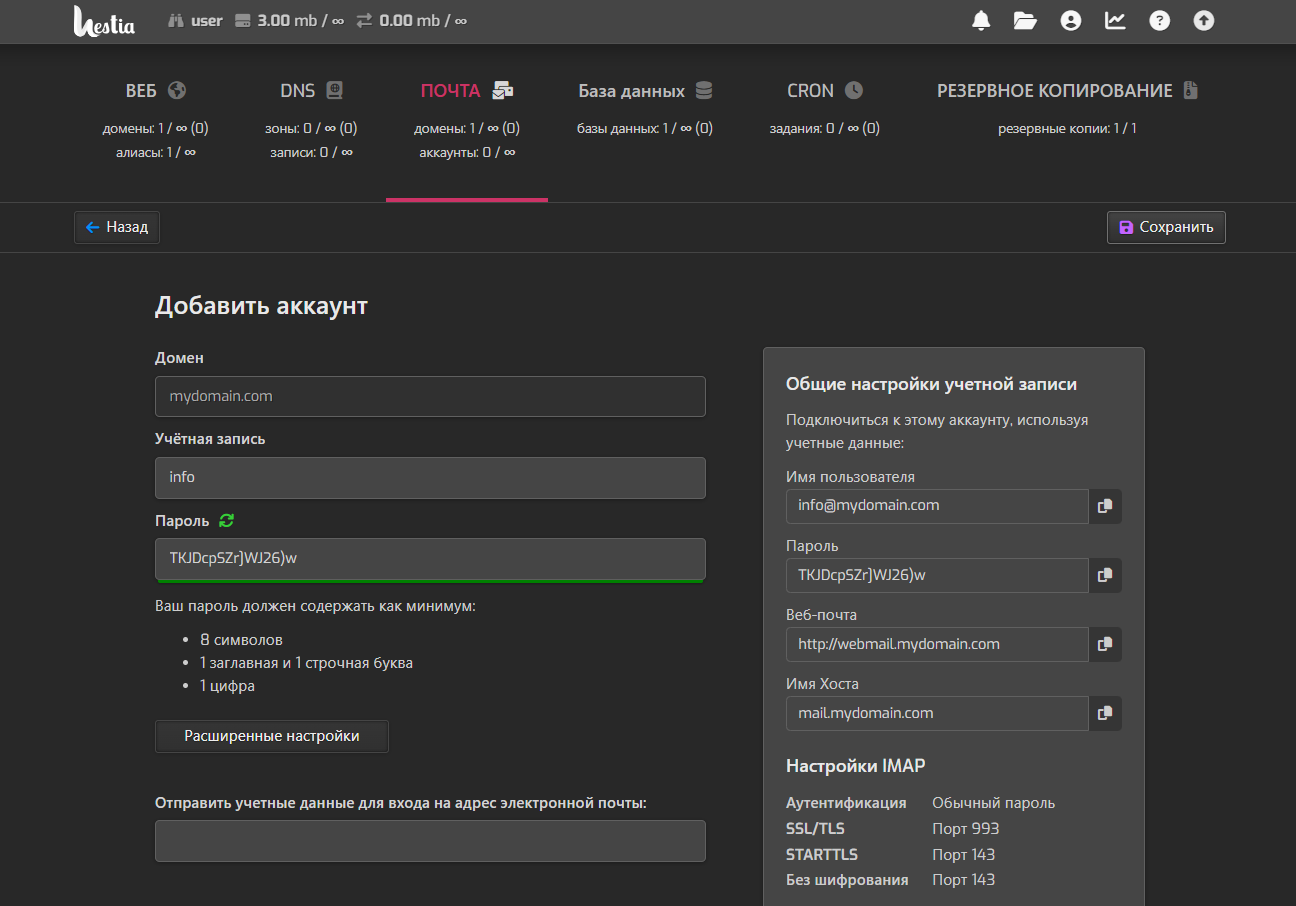The image size is (1296, 906).
Task: Go back with the Назад button
Action: [117, 227]
